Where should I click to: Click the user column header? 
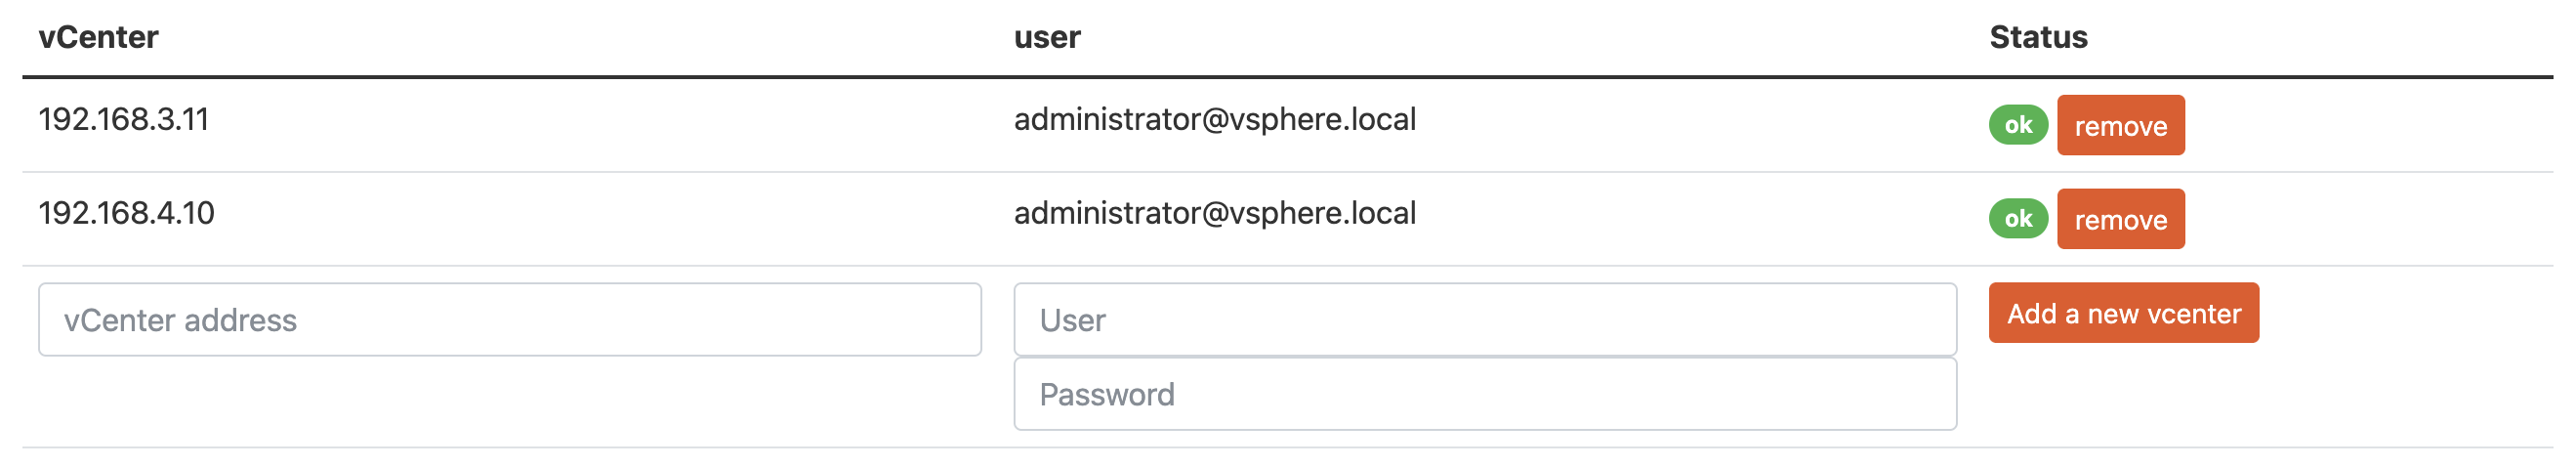click(1047, 37)
